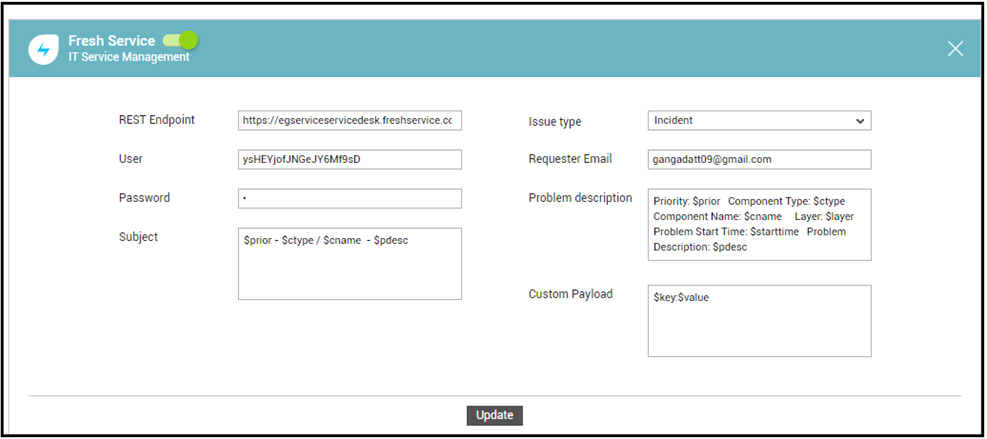Screen dimensions: 987x439
Task: Click the Fresh Service lightning logo icon
Action: [43, 49]
